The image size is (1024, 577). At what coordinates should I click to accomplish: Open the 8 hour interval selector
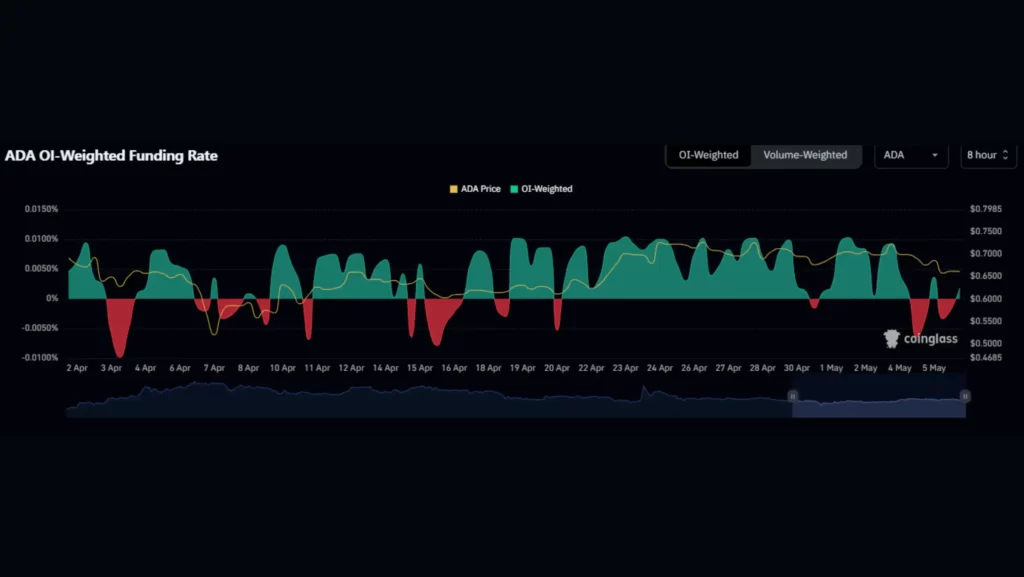click(x=987, y=155)
